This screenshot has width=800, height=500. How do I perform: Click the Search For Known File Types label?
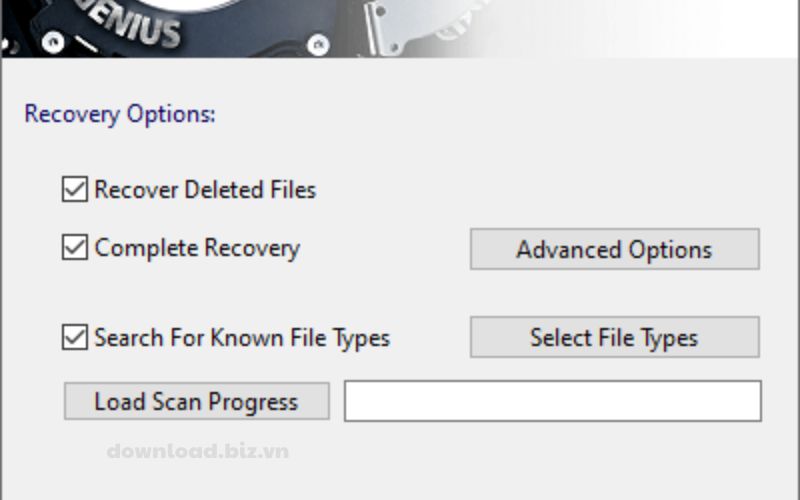(x=242, y=337)
